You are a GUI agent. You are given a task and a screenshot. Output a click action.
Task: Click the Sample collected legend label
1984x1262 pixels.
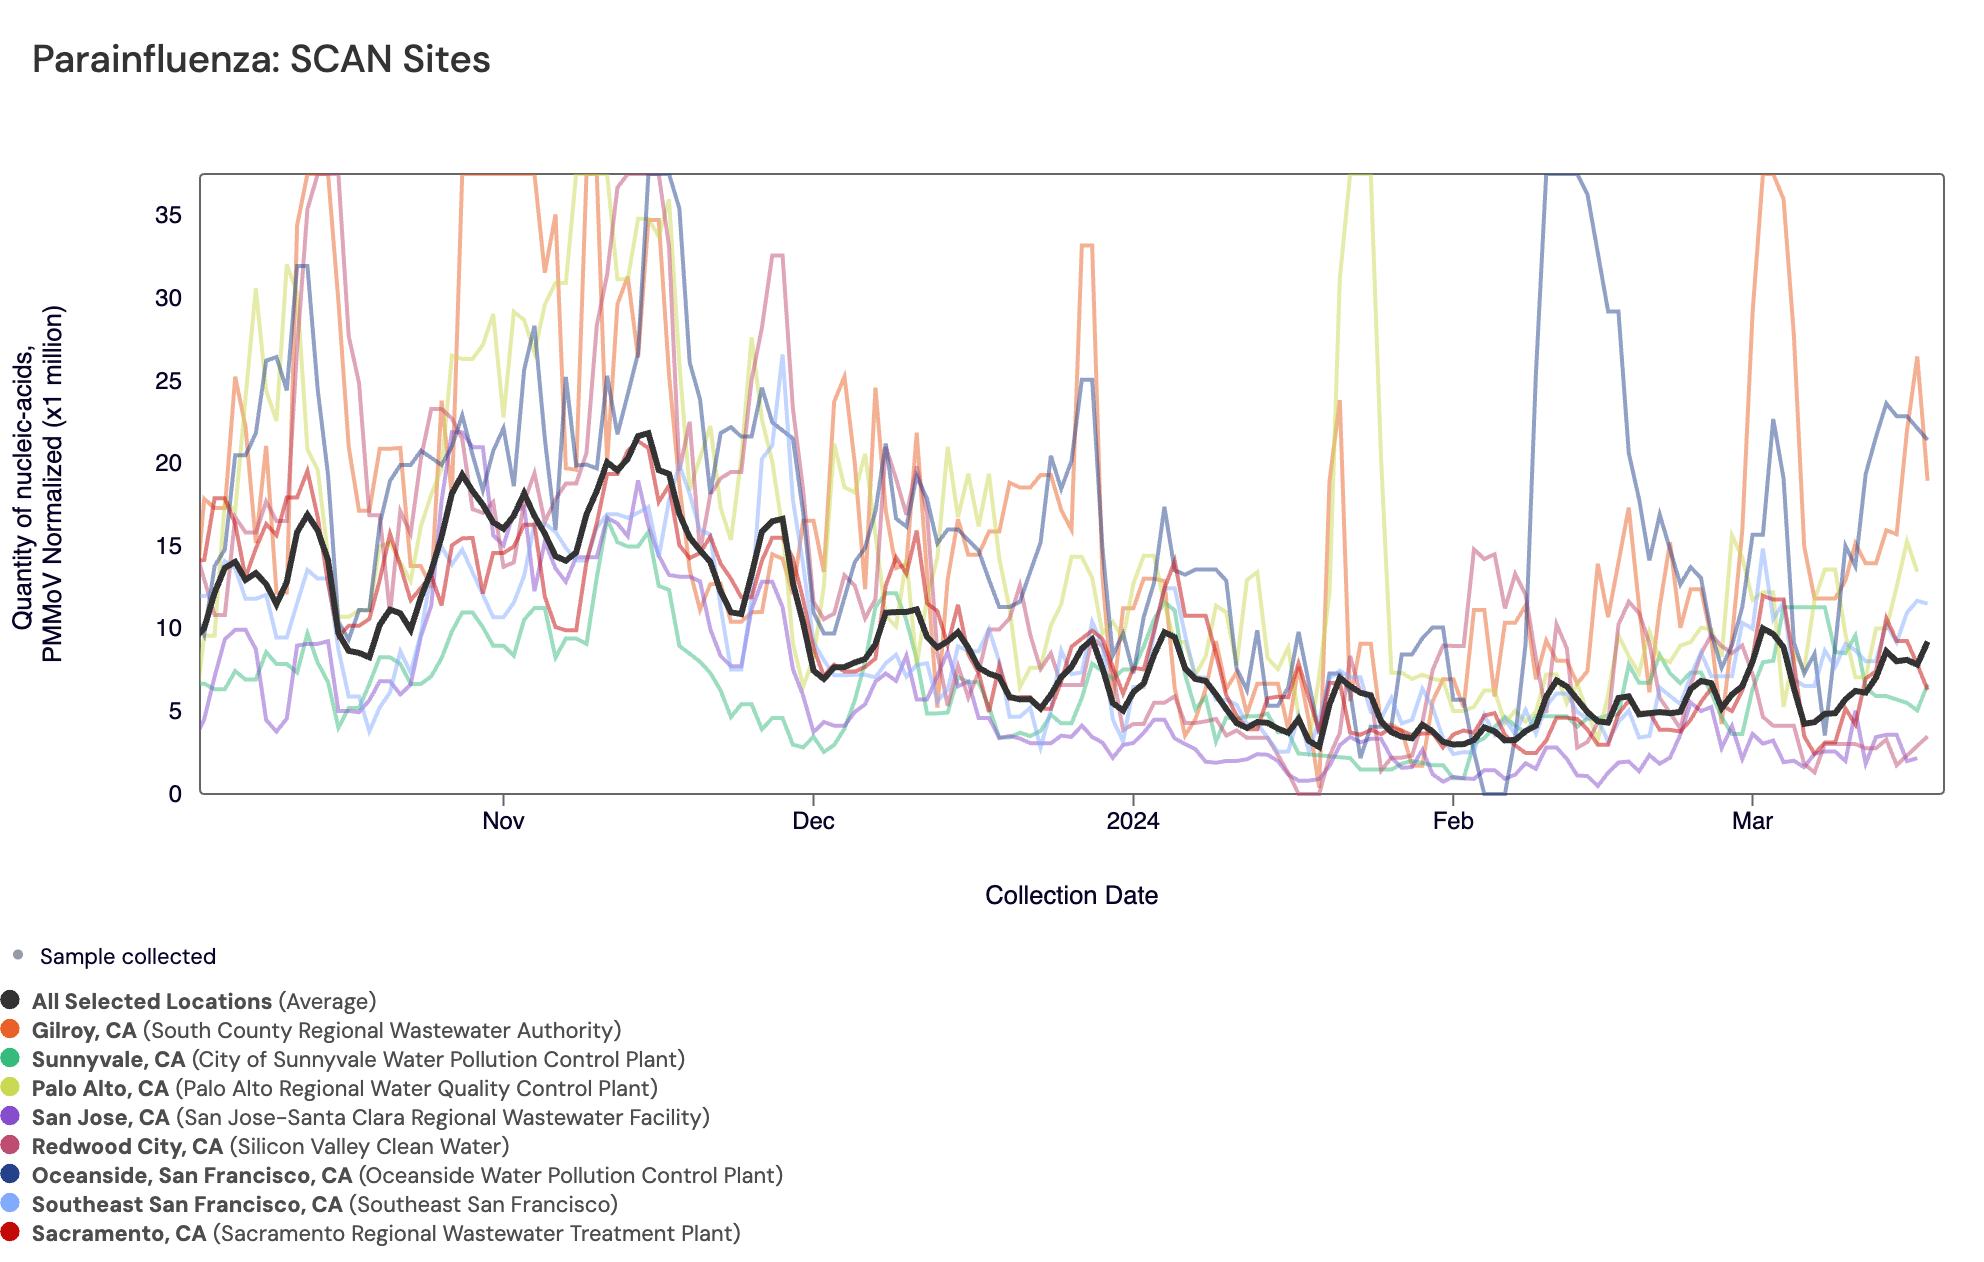[x=127, y=956]
